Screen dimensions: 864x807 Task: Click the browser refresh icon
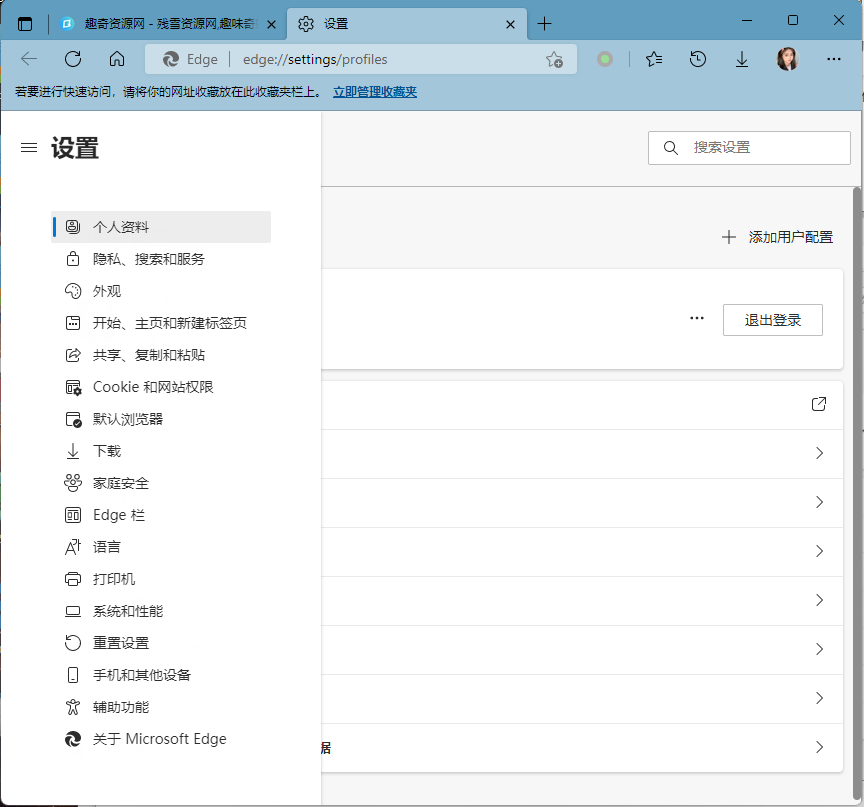coord(73,59)
